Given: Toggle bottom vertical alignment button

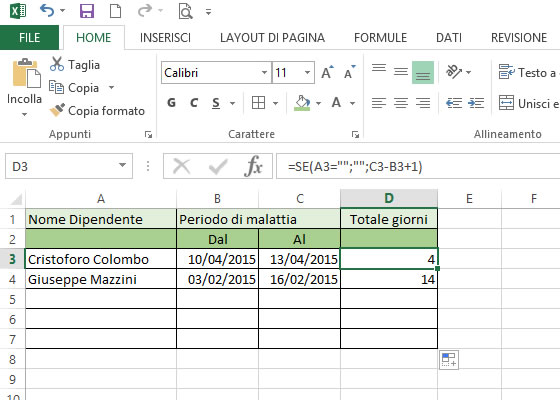Looking at the screenshot, I should tap(423, 72).
